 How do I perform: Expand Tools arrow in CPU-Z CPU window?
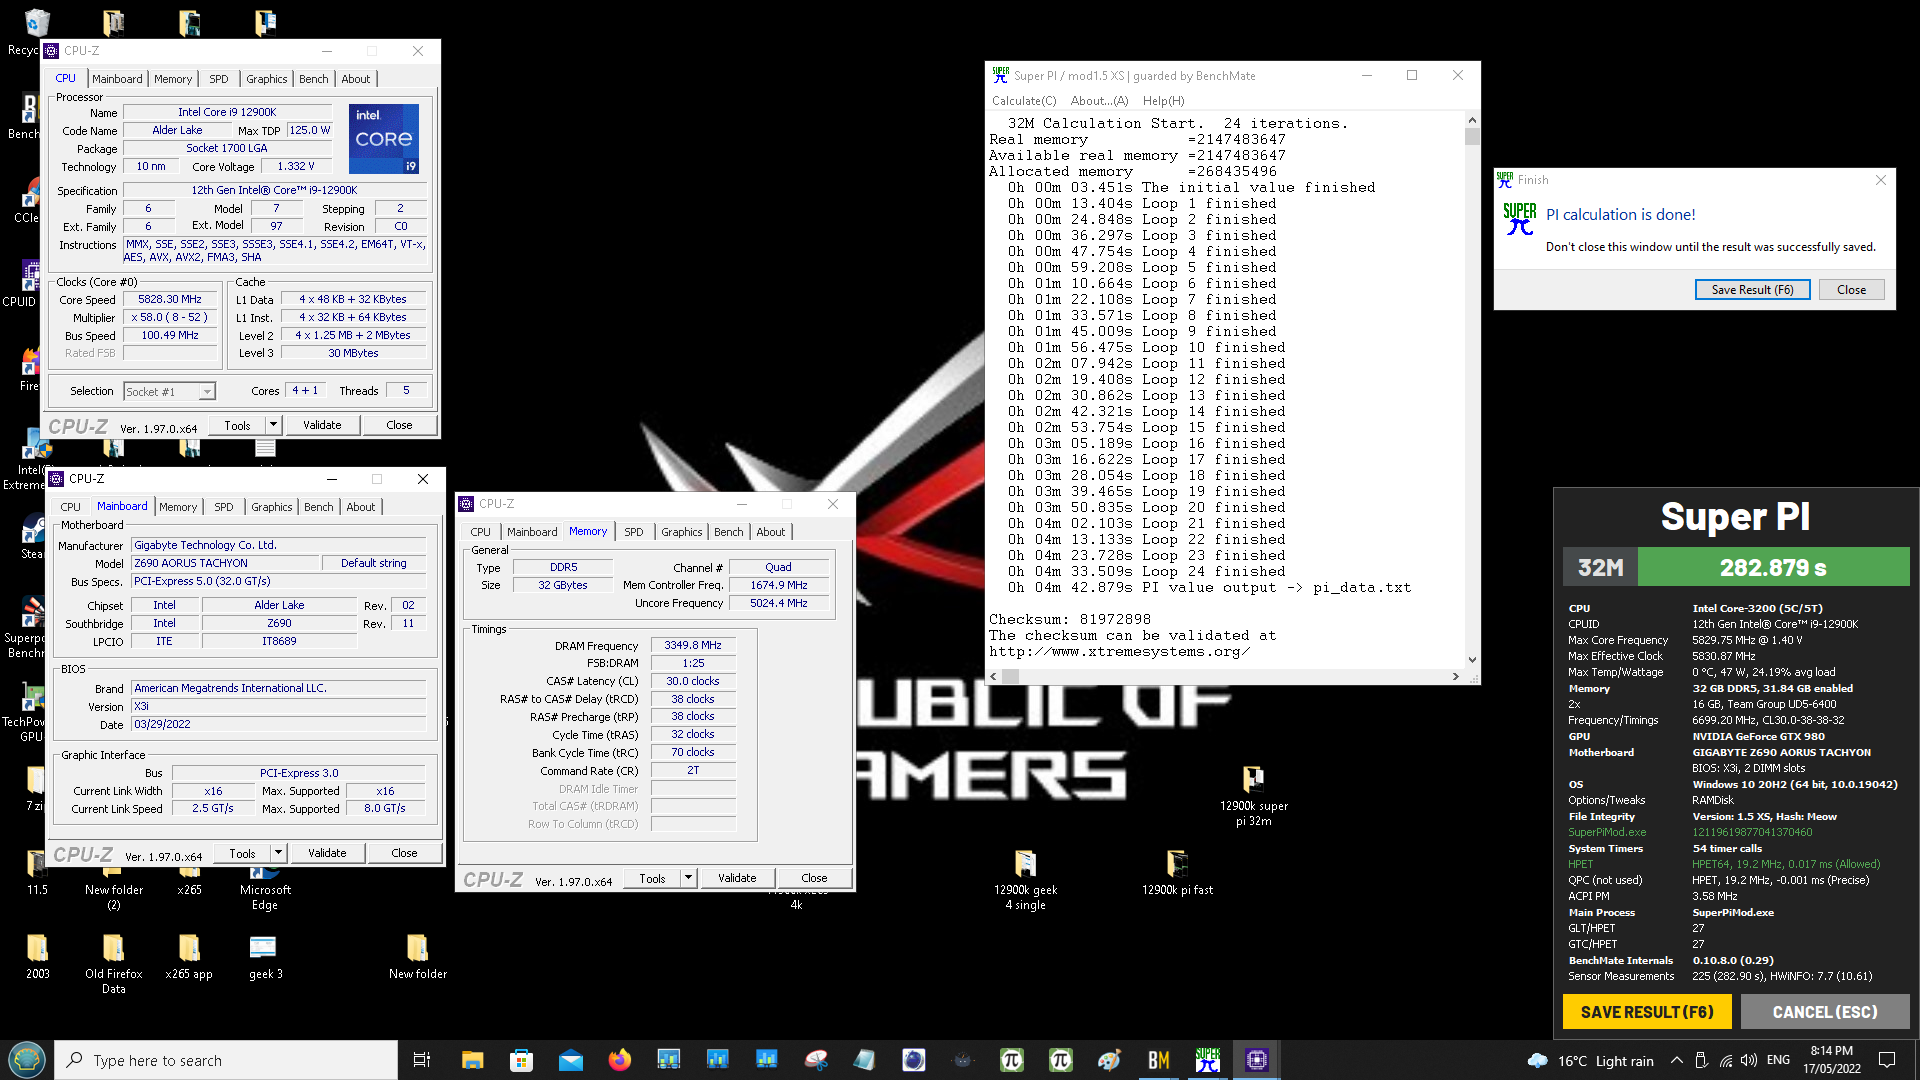coord(273,425)
